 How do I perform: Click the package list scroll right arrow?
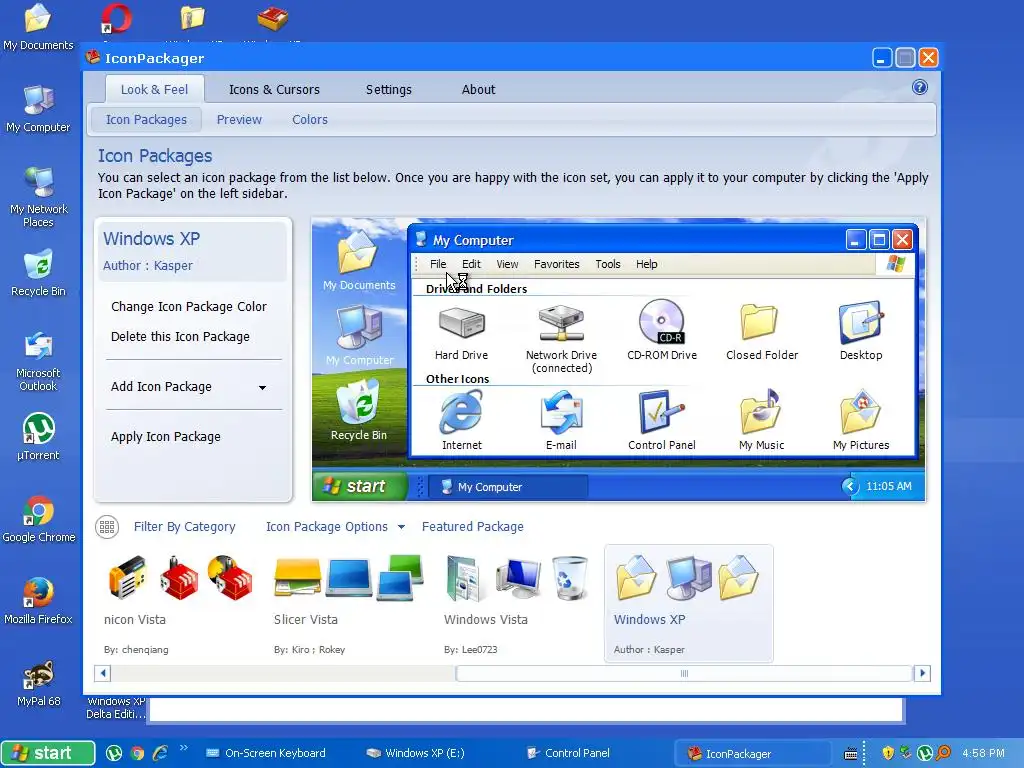point(921,673)
